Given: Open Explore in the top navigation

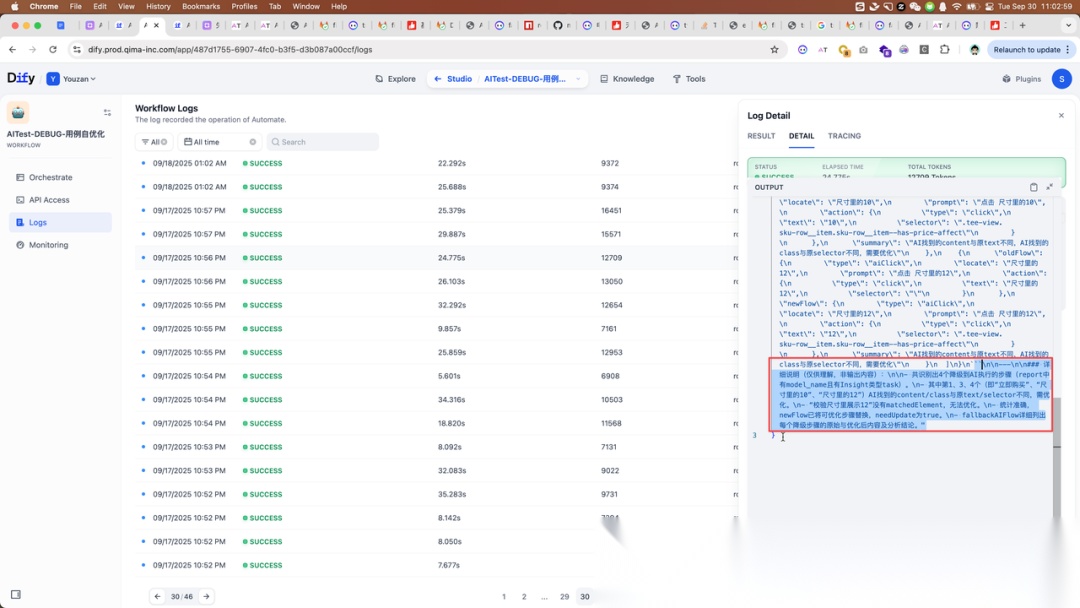Looking at the screenshot, I should coord(395,79).
